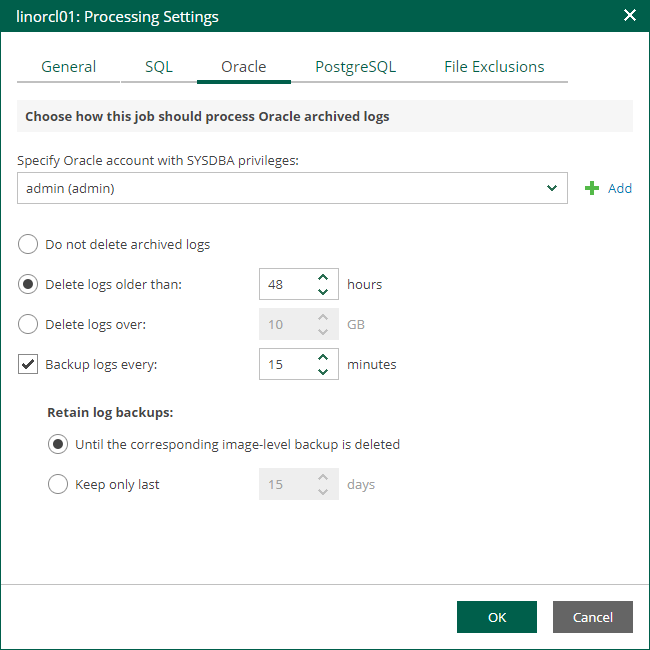Open the SQL tab

pyautogui.click(x=159, y=67)
